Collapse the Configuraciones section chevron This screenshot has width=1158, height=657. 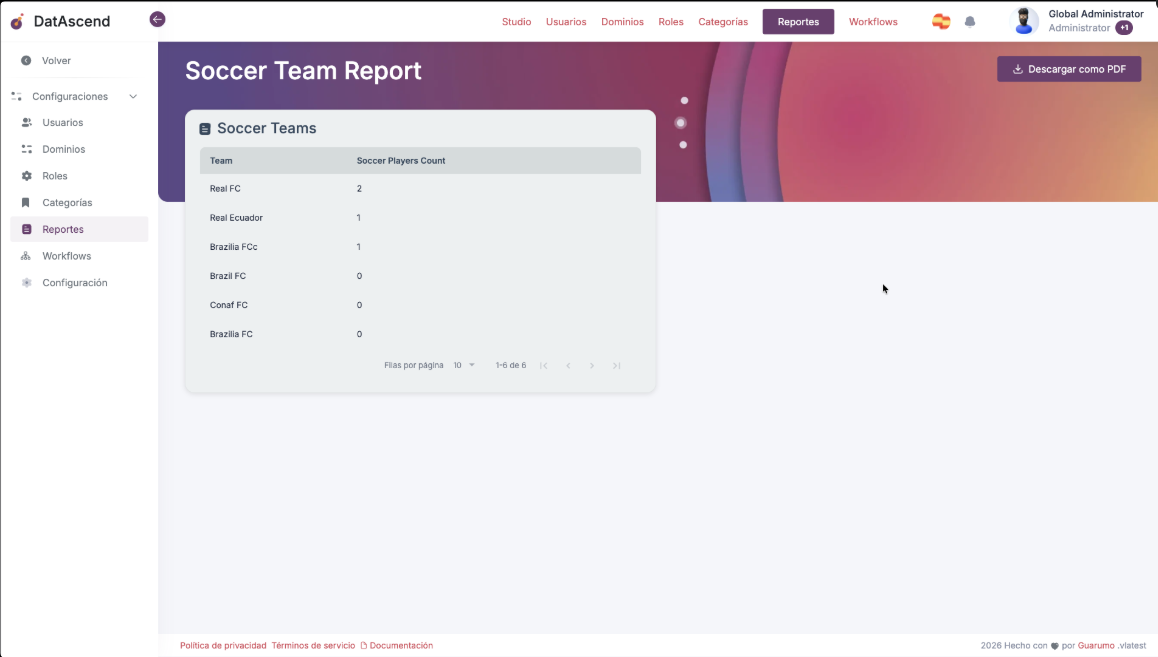[133, 97]
